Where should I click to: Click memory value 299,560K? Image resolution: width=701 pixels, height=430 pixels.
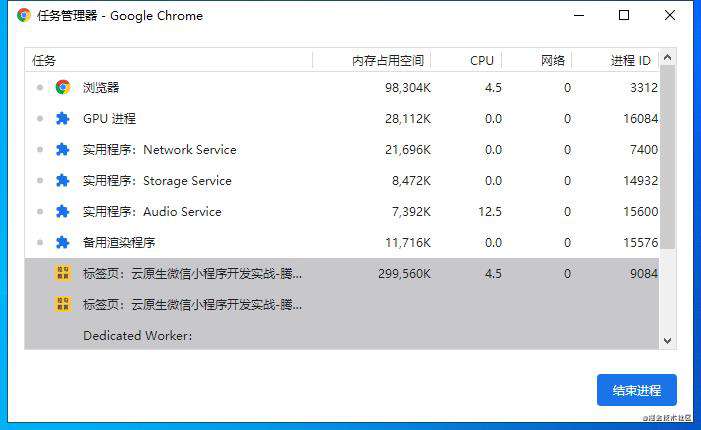tap(405, 273)
